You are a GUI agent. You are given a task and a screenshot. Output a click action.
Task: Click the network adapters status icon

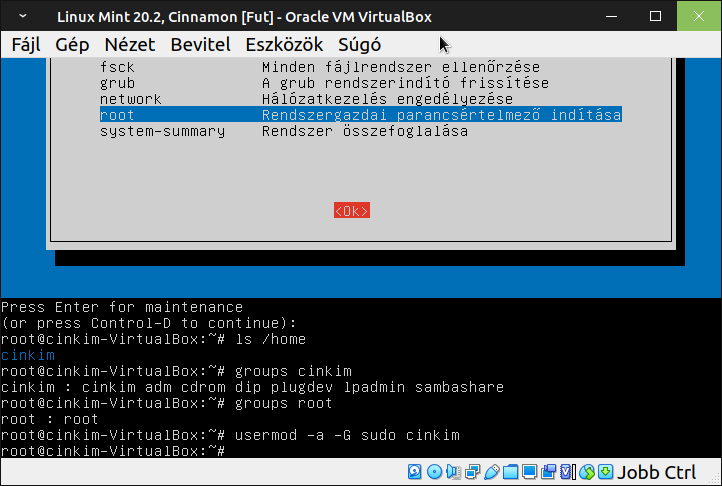[x=472, y=472]
